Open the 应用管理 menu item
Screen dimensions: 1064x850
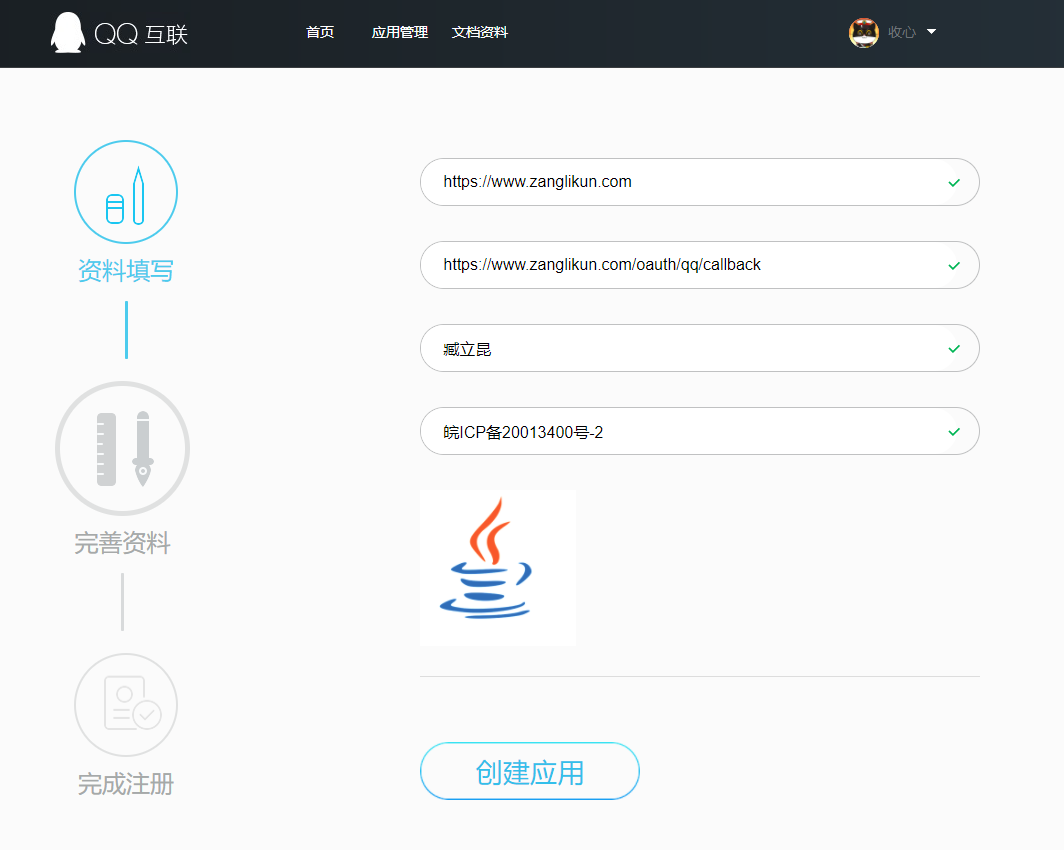coord(399,32)
